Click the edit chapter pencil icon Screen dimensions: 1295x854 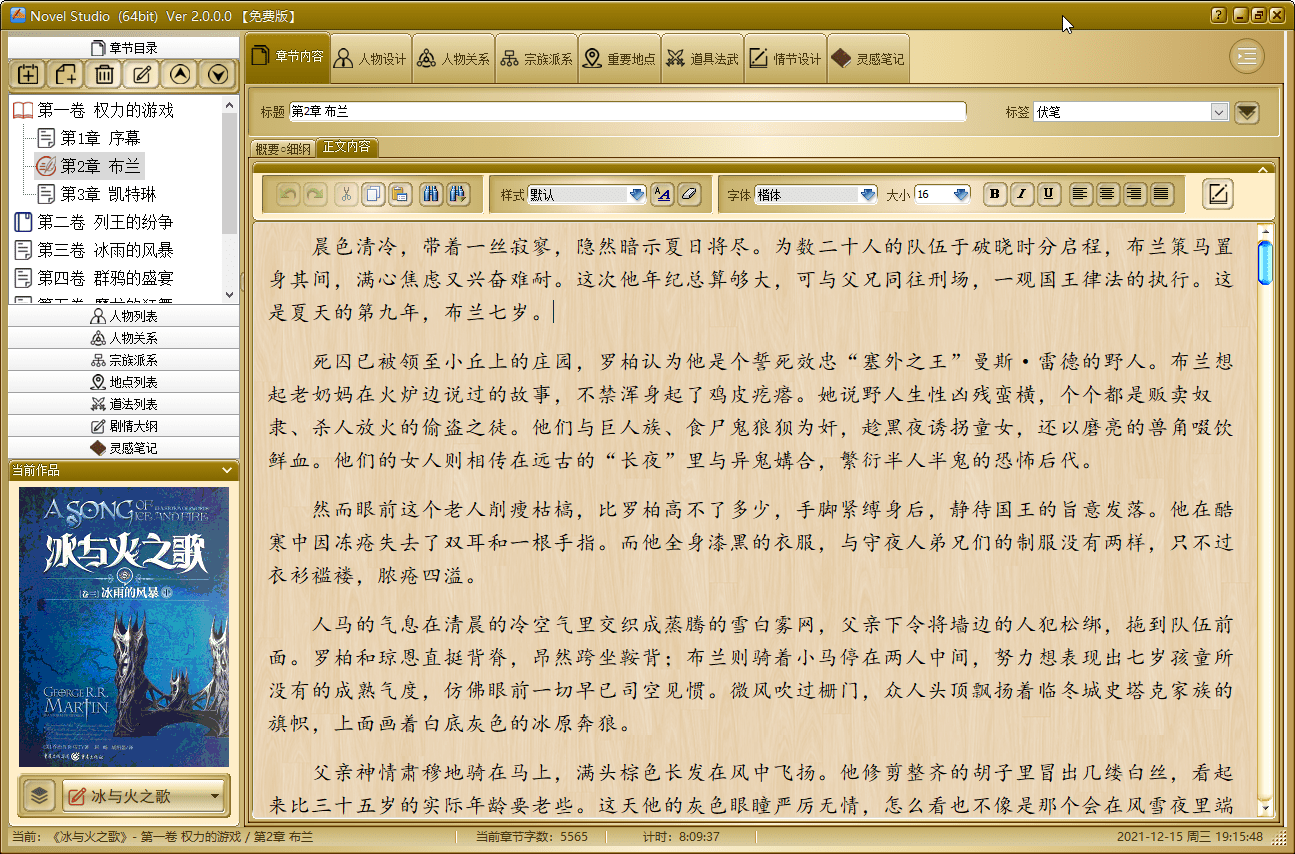[x=142, y=74]
